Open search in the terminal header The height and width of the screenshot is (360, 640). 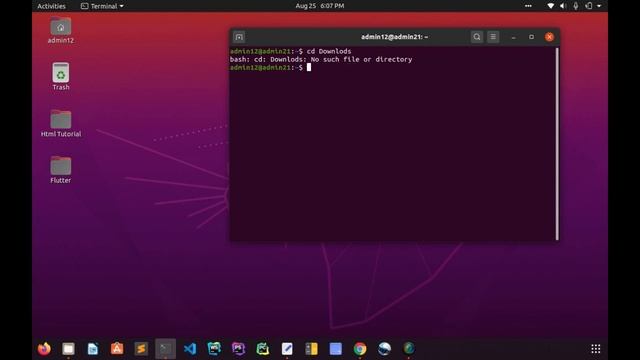point(476,37)
